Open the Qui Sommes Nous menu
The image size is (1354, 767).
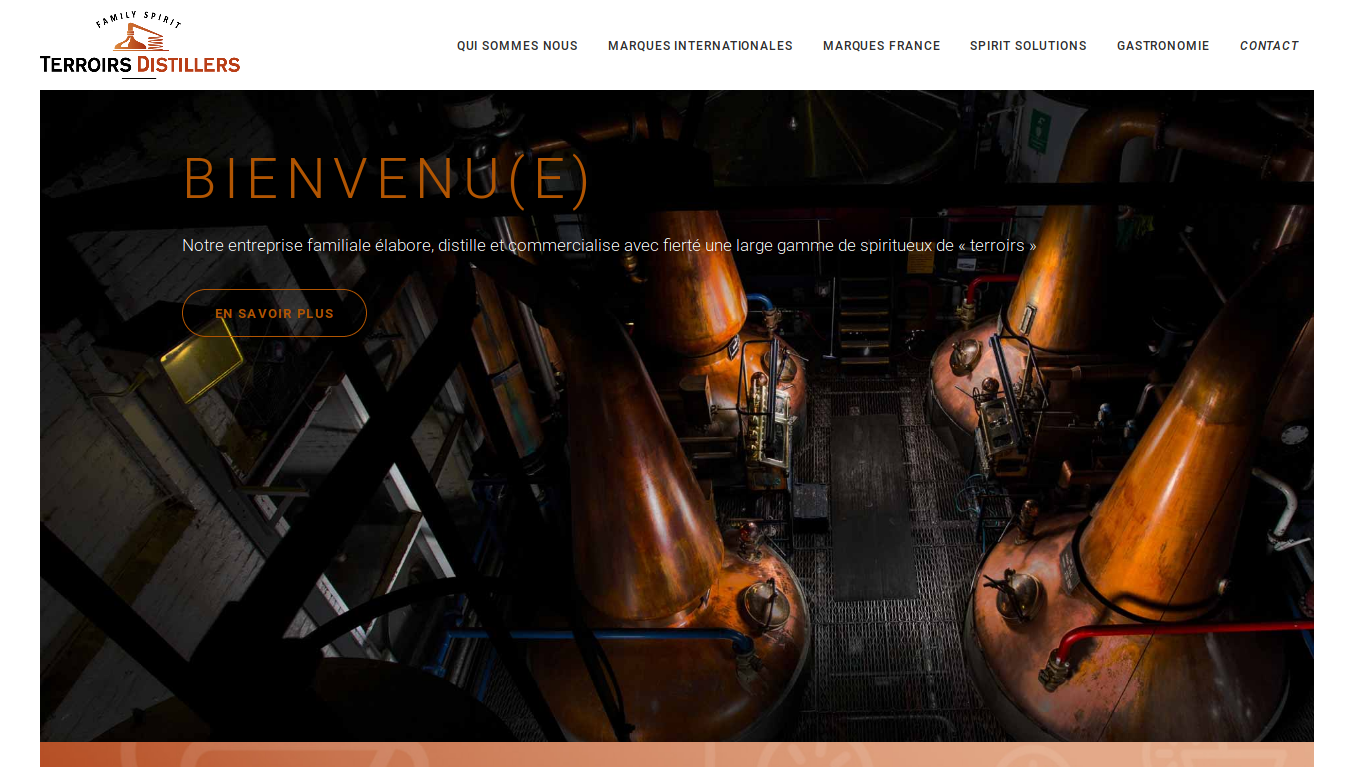pos(517,46)
